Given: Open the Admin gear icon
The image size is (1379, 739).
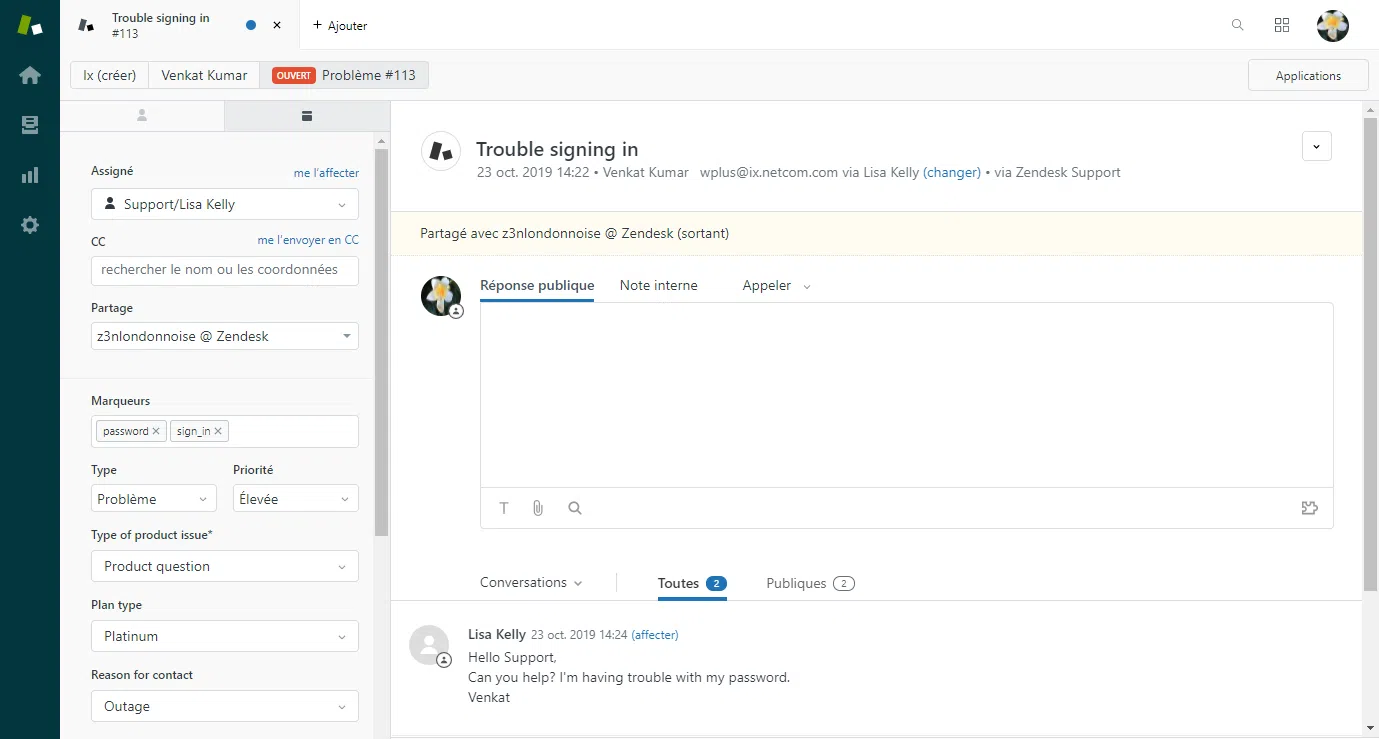Looking at the screenshot, I should coord(30,225).
